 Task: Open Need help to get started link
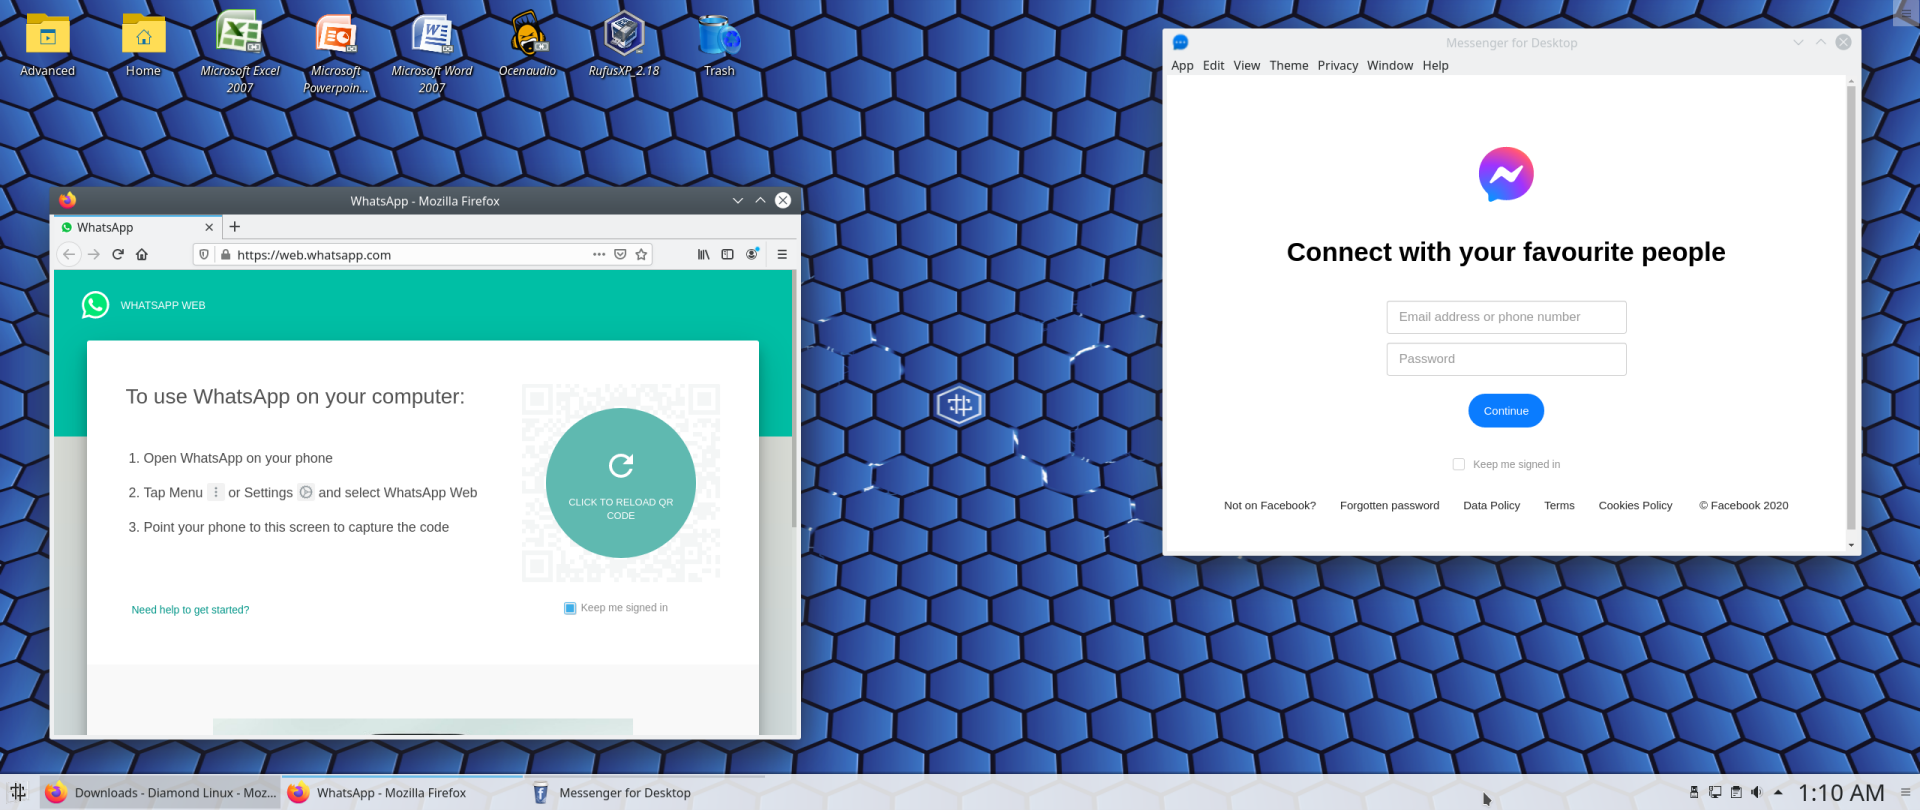coord(190,610)
